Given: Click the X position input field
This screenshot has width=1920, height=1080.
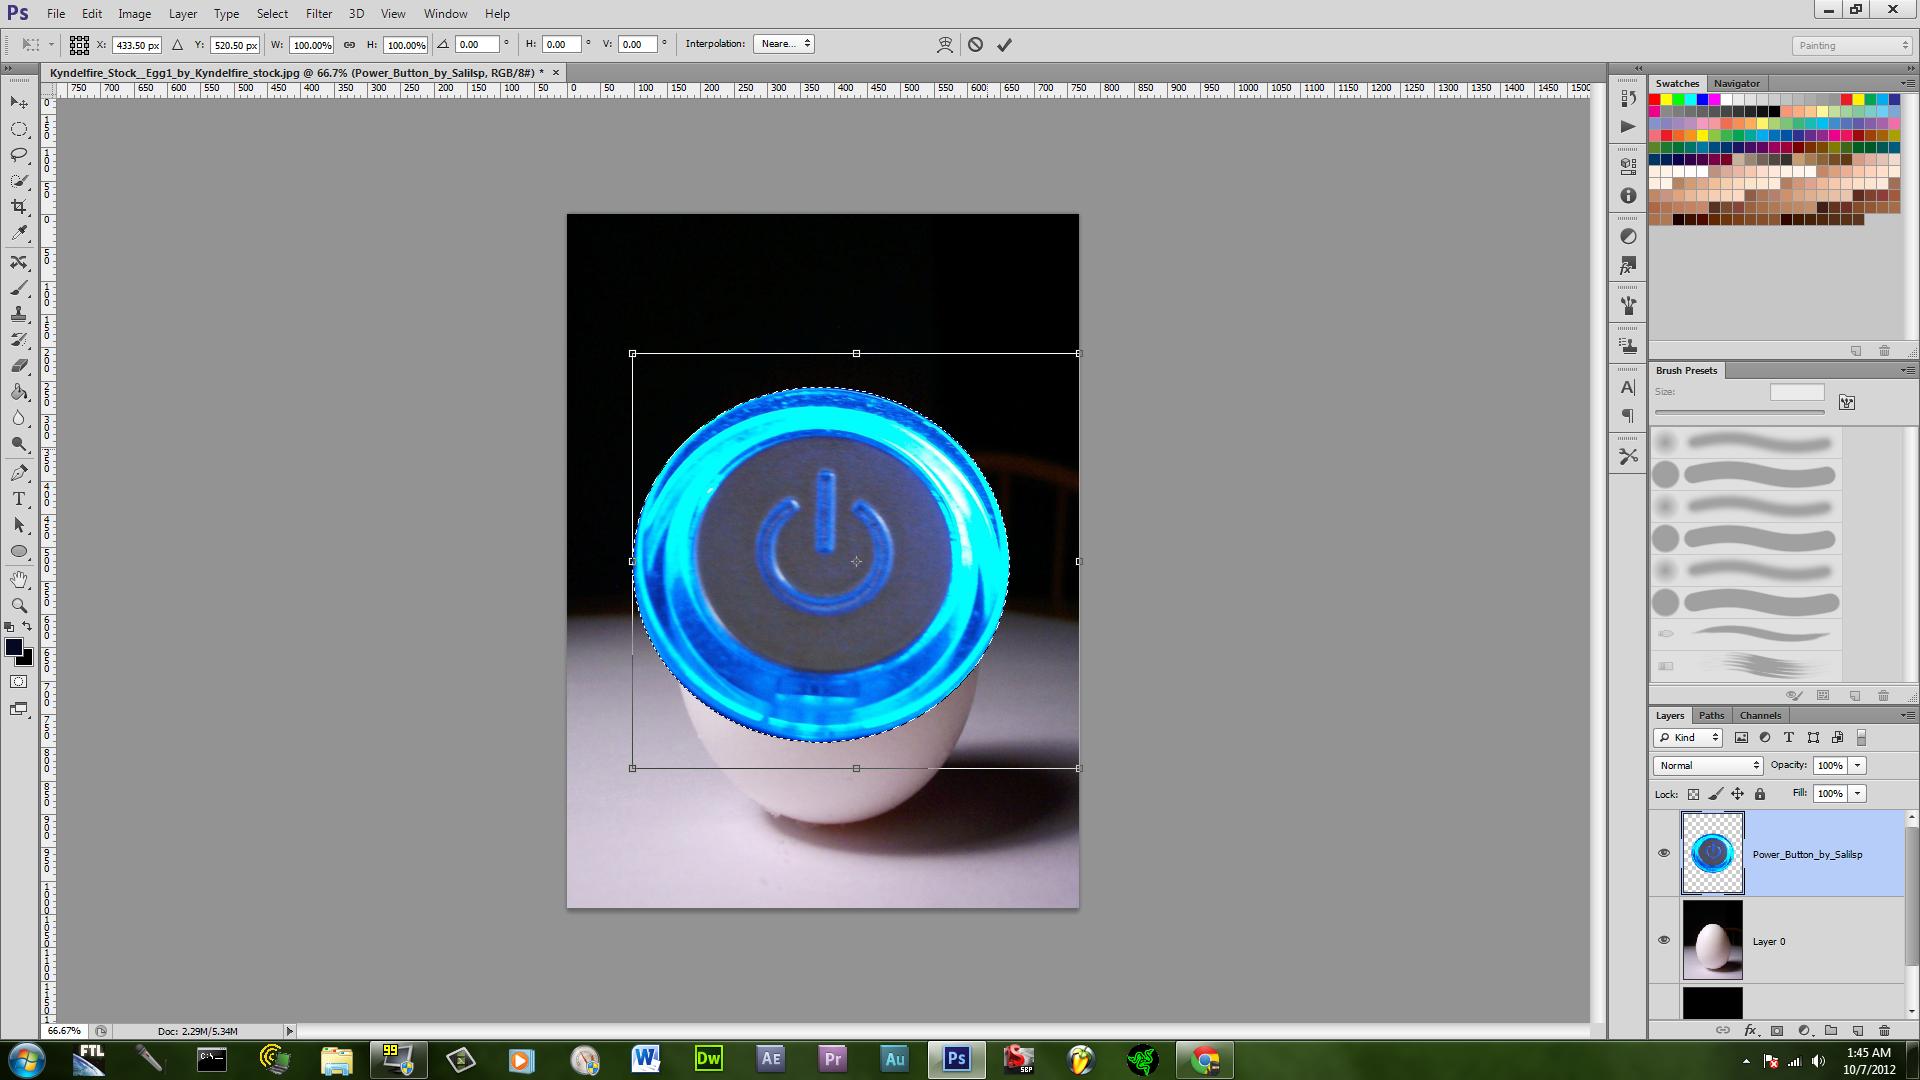Looking at the screenshot, I should click(x=136, y=45).
